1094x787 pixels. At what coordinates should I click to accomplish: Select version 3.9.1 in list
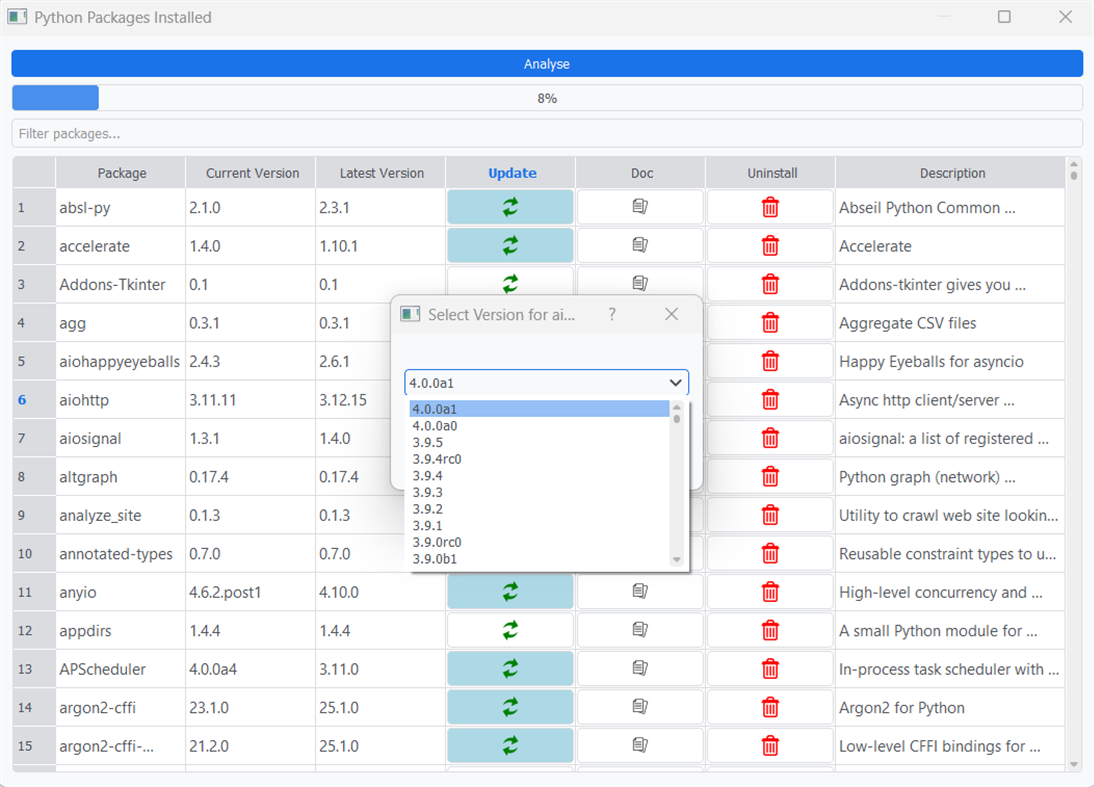[539, 525]
